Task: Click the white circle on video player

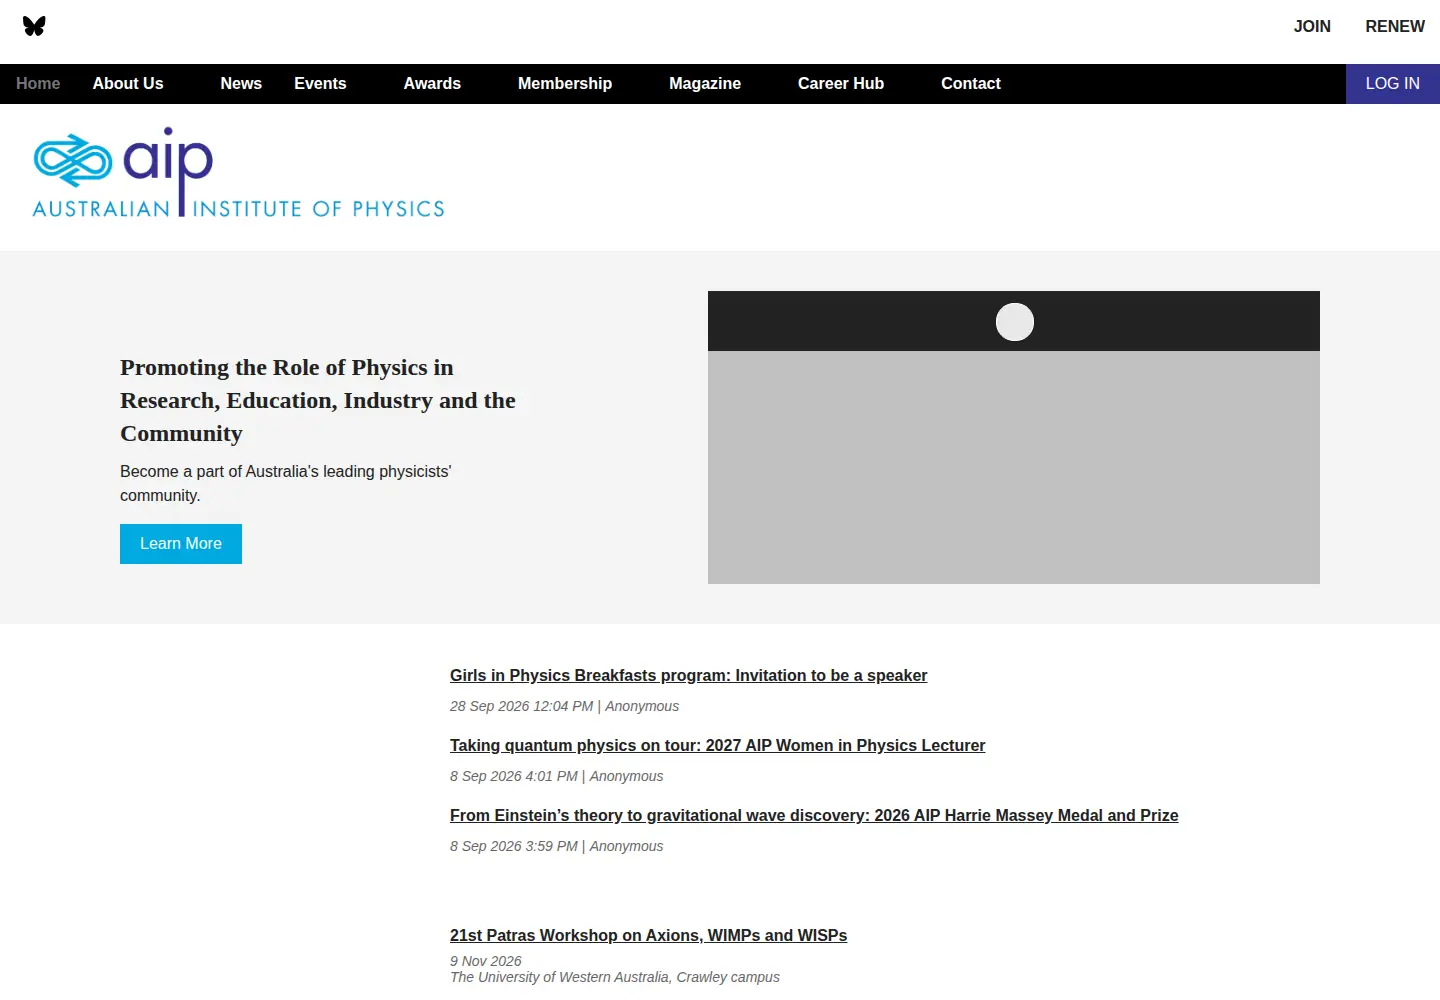Action: pyautogui.click(x=1015, y=322)
